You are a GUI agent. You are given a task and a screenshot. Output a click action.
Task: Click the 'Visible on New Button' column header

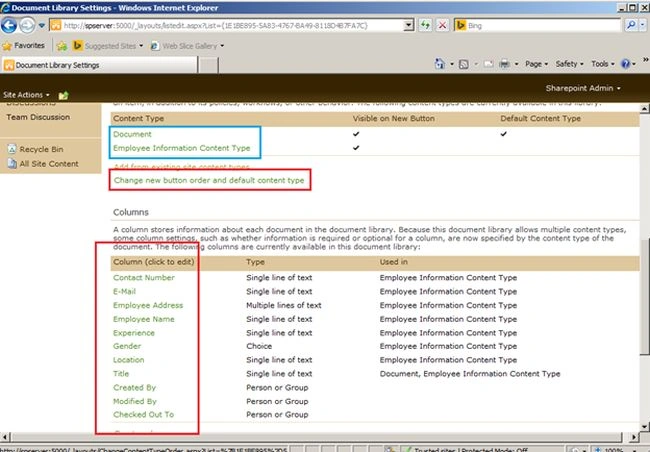pos(394,119)
